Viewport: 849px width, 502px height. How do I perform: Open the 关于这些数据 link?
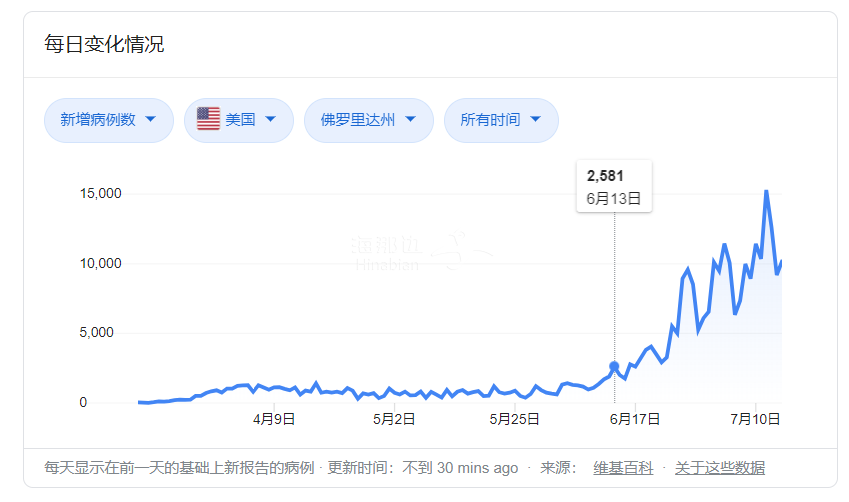719,468
